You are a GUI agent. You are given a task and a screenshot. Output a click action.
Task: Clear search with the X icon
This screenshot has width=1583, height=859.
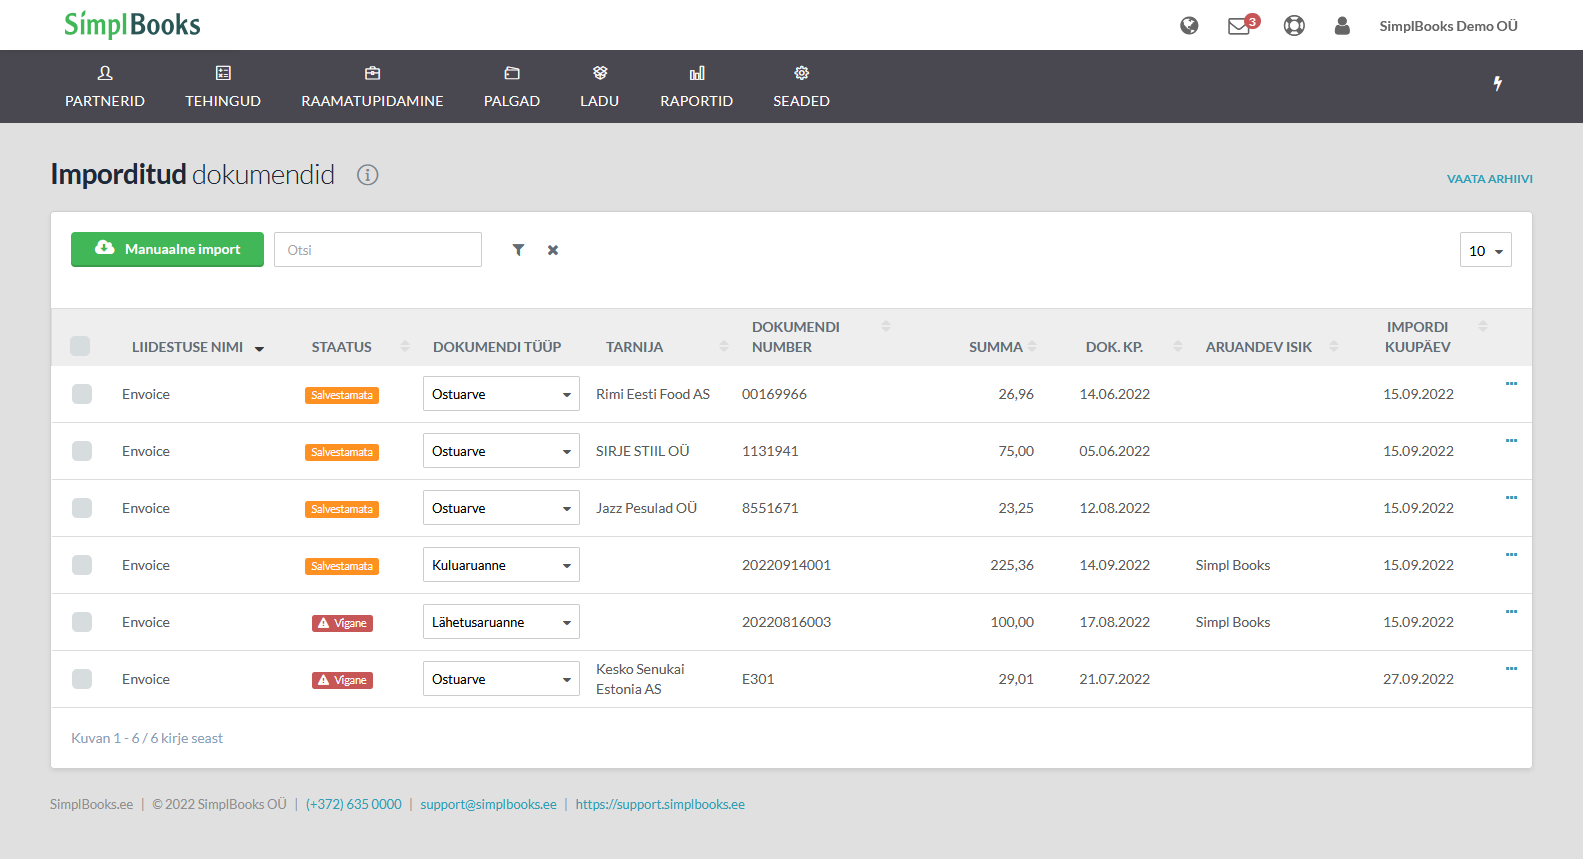tap(553, 250)
